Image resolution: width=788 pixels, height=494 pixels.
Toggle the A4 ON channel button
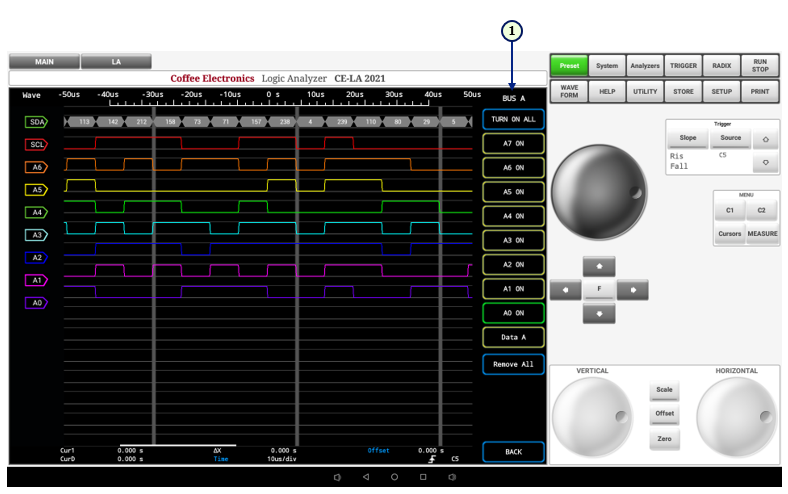click(x=513, y=216)
